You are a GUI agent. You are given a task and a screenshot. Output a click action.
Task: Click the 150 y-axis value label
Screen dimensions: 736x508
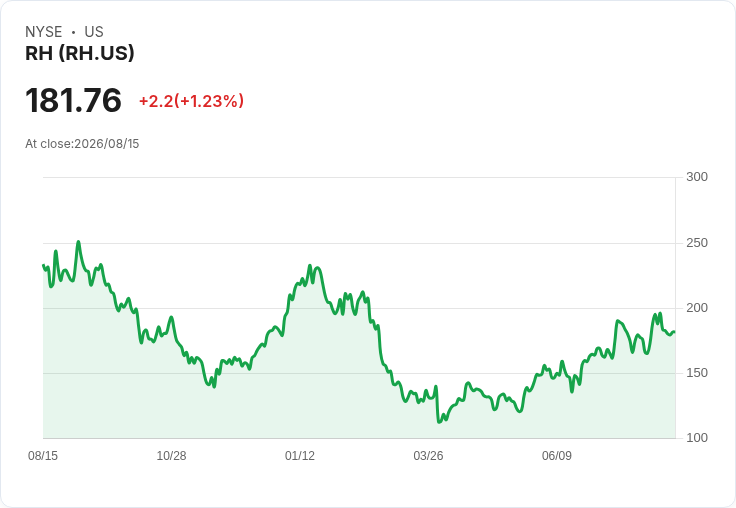point(697,373)
